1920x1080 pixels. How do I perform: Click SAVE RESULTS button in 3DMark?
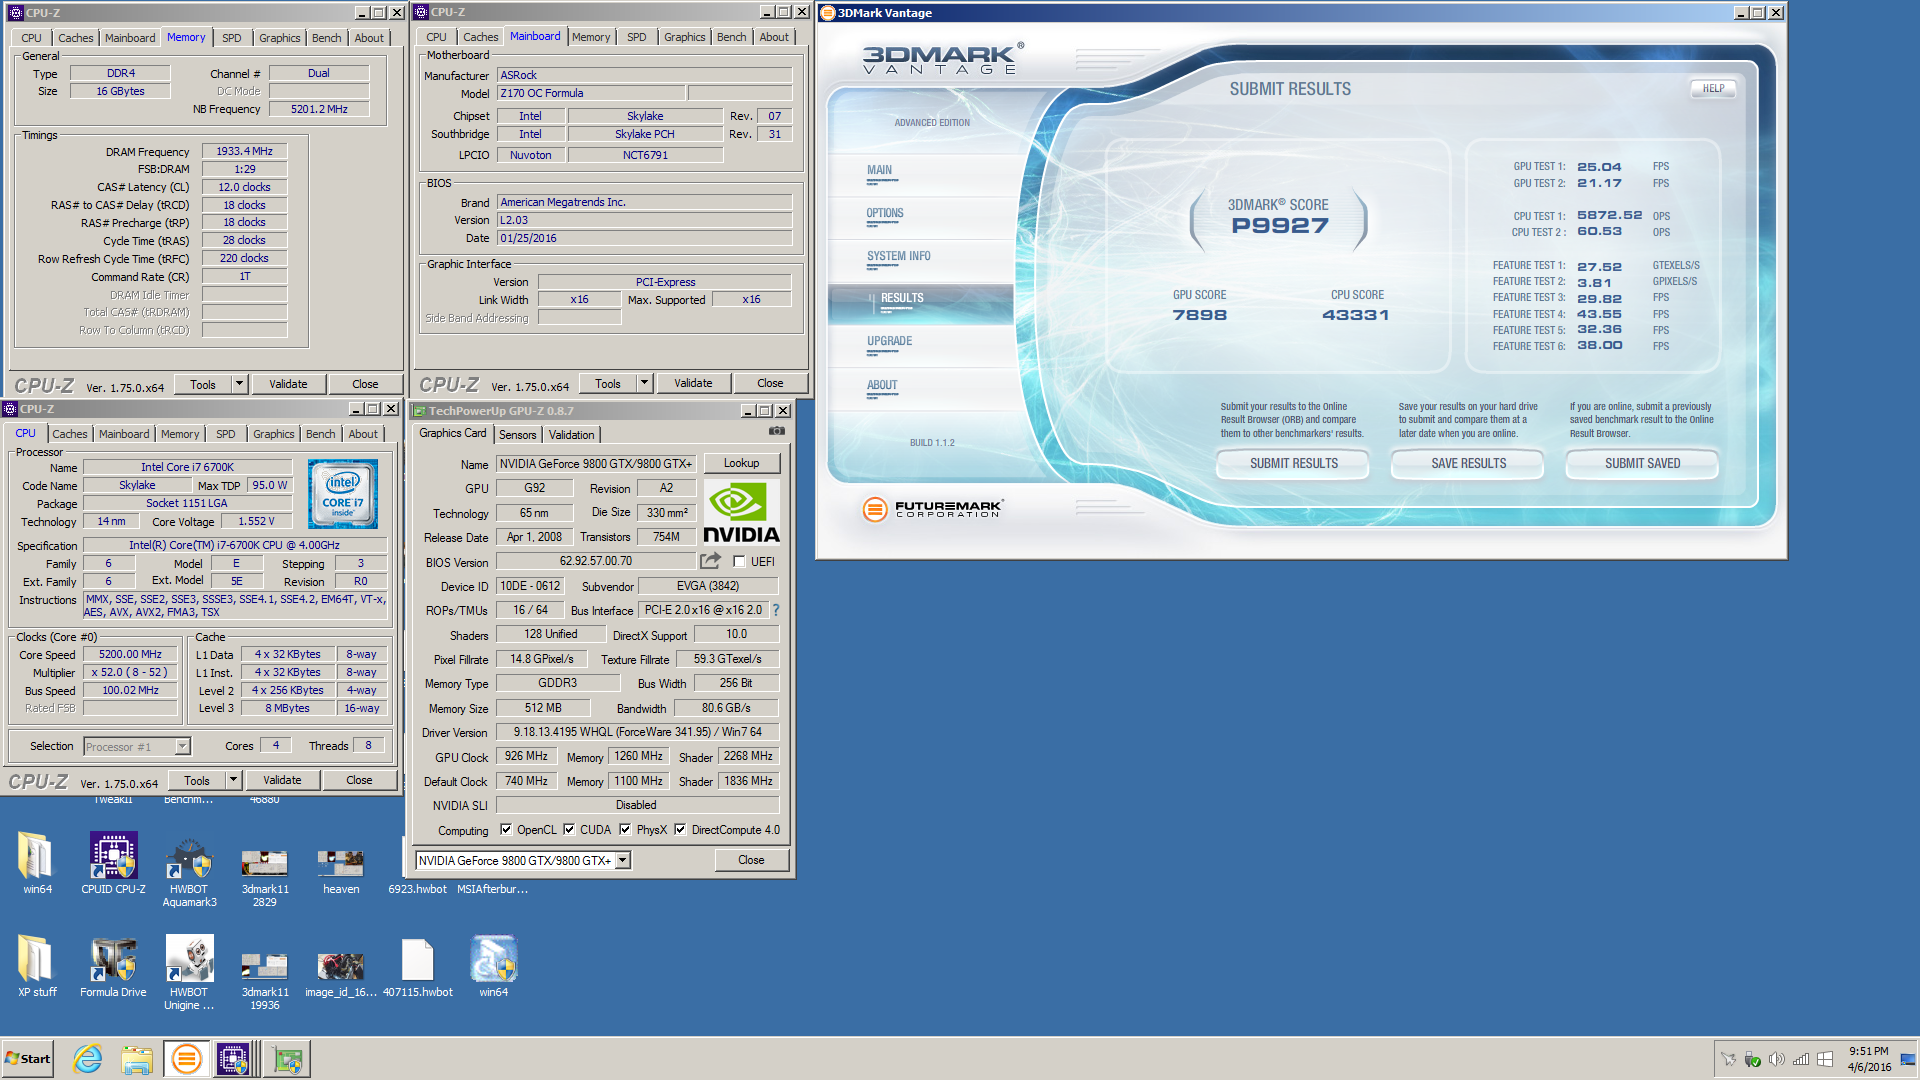[x=1468, y=463]
